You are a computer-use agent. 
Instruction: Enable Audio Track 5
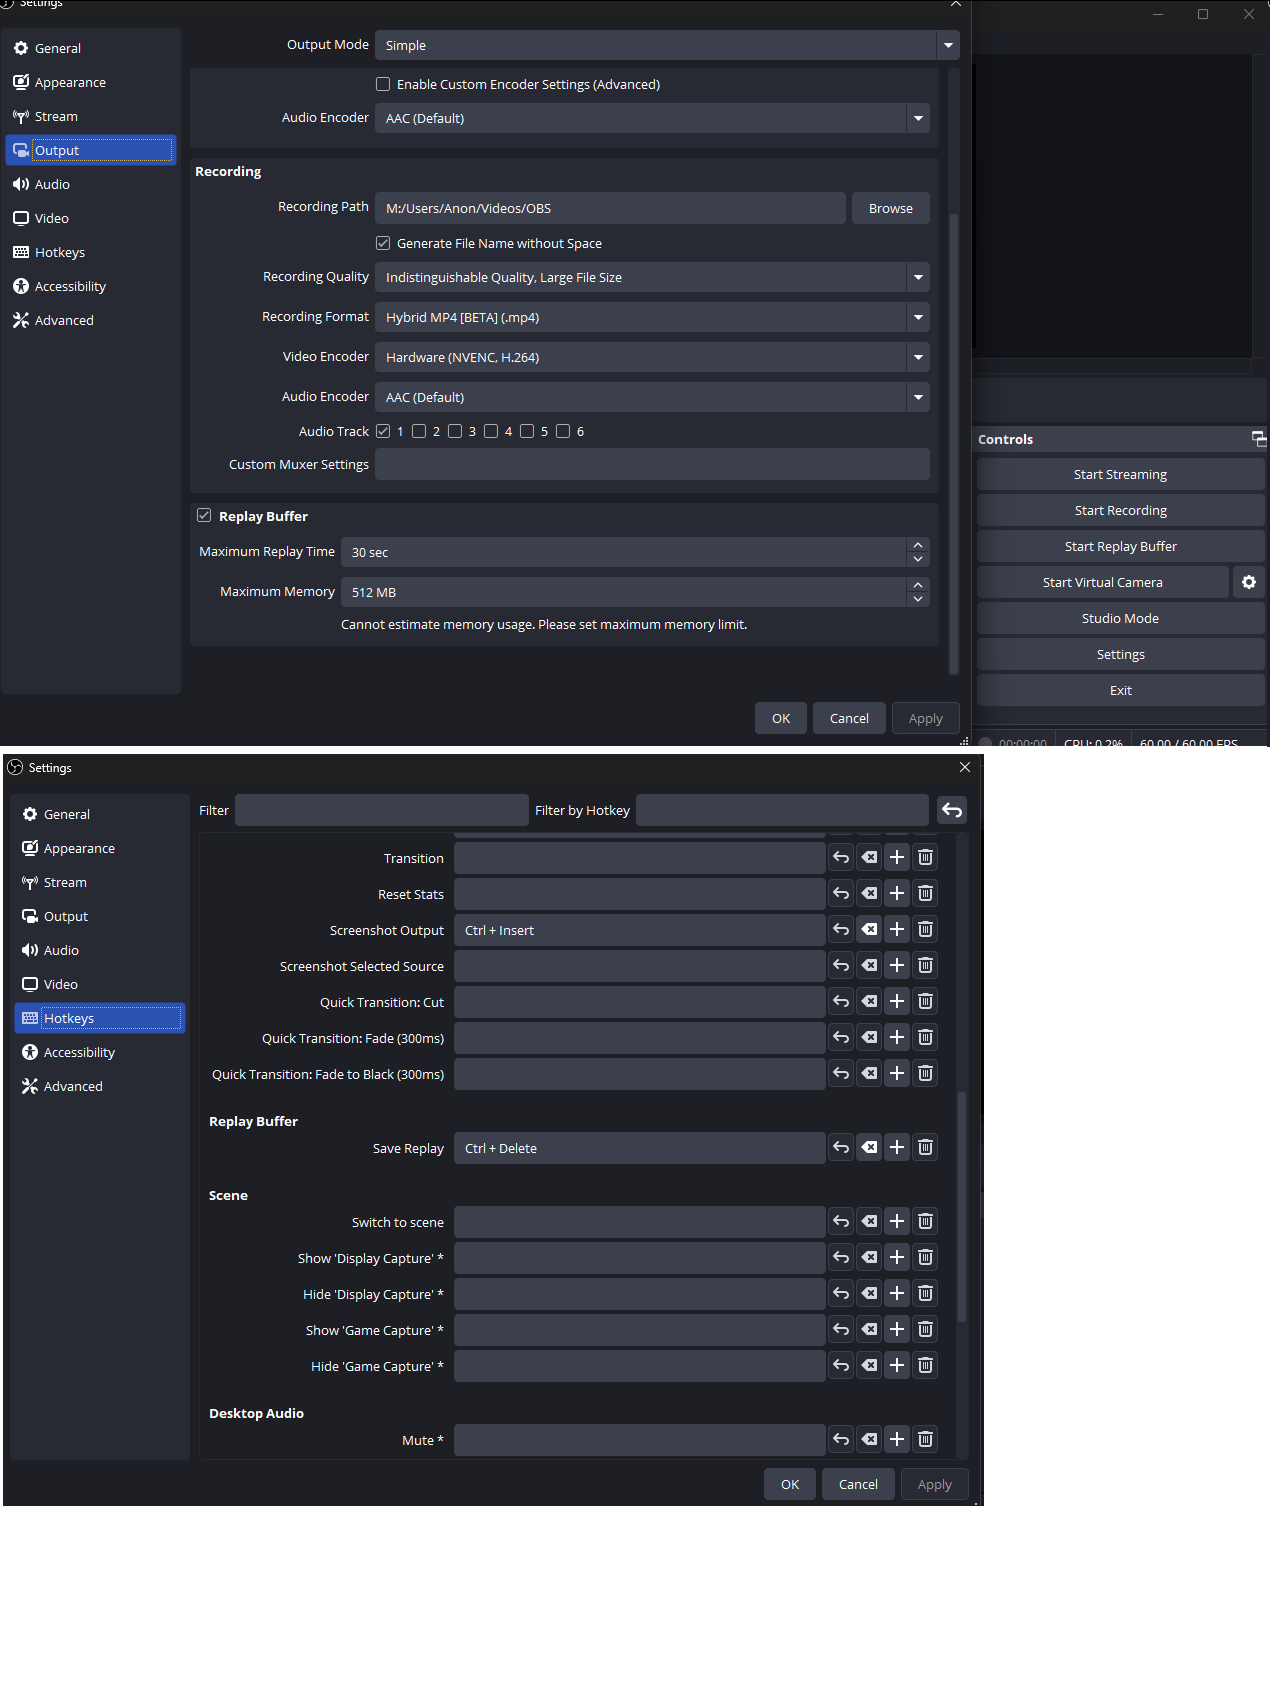point(527,431)
